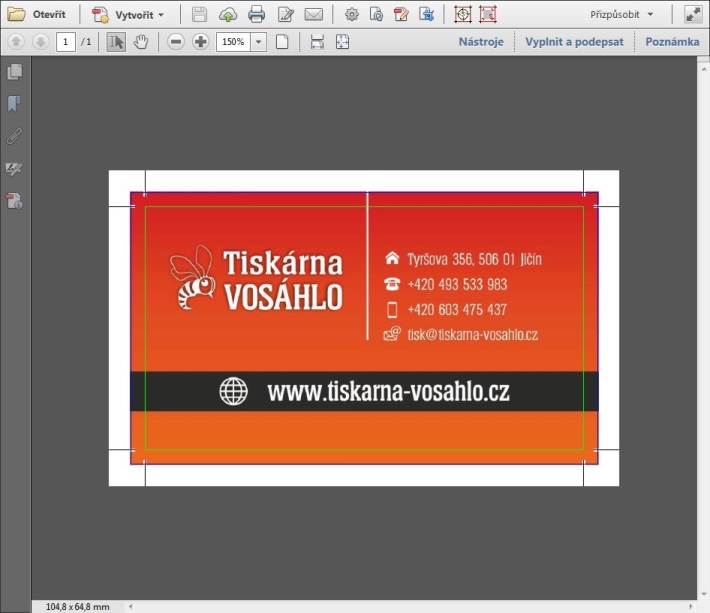Print the document with the printer icon

coord(256,14)
